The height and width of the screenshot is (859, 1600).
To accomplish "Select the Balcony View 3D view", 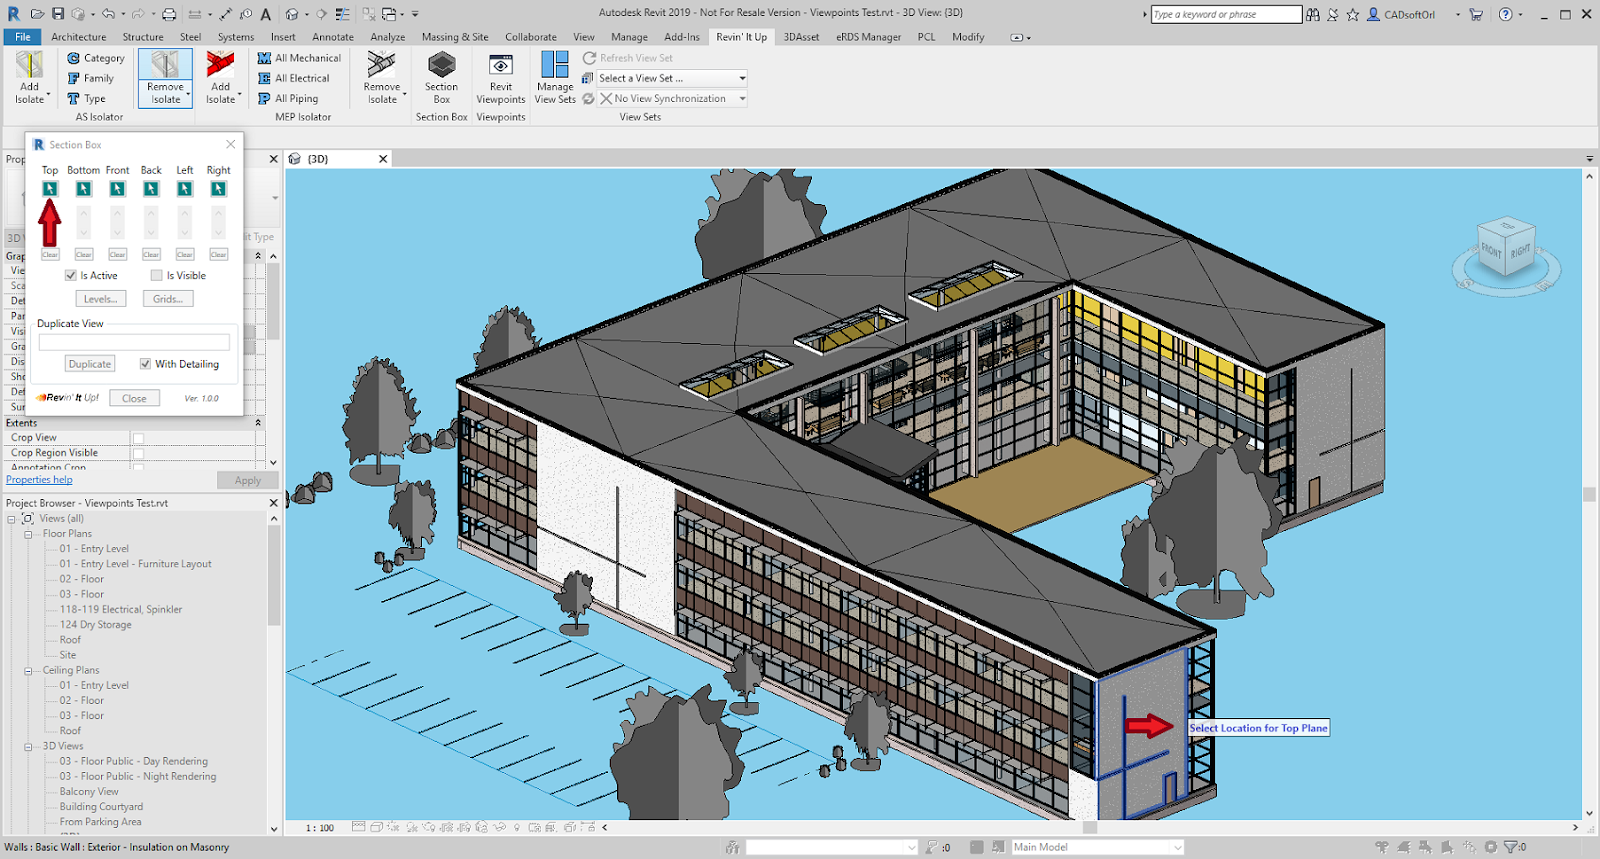I will click(x=89, y=792).
